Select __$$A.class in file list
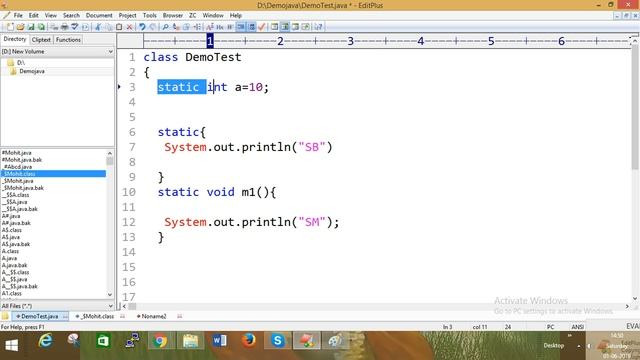This screenshot has width=640, height=360. coord(16,195)
